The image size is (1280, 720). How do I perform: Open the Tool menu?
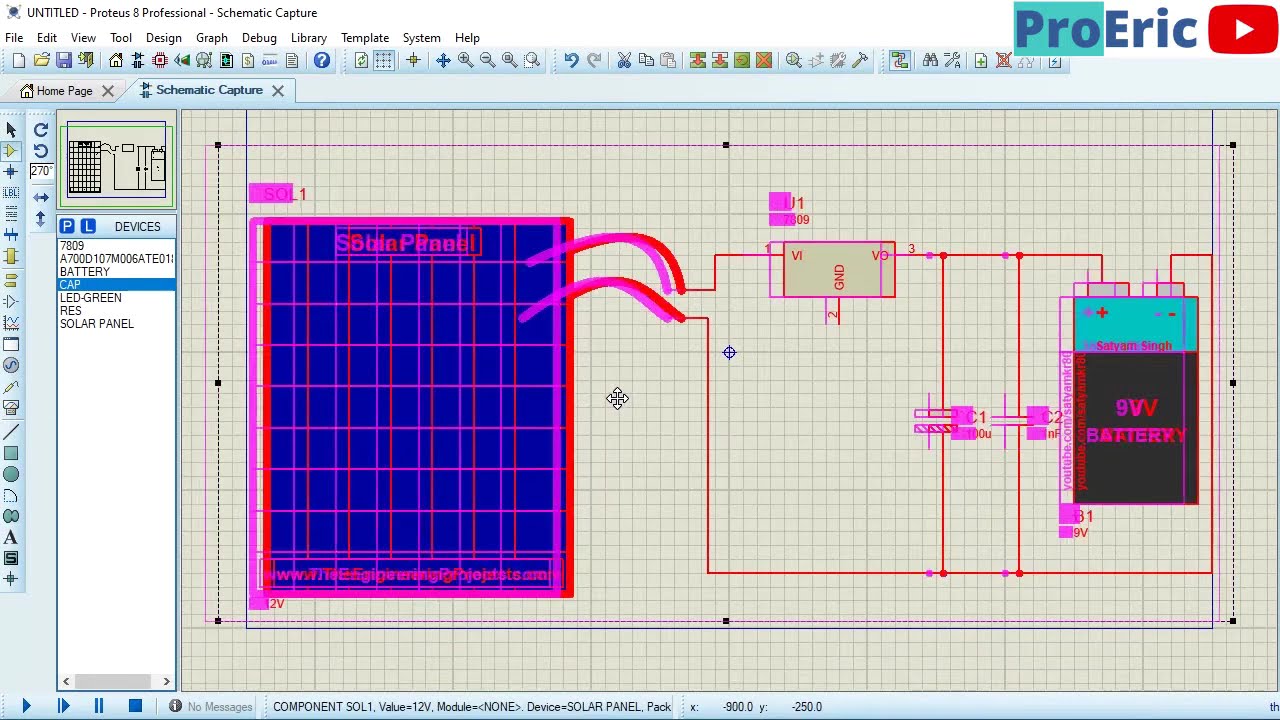tap(121, 37)
